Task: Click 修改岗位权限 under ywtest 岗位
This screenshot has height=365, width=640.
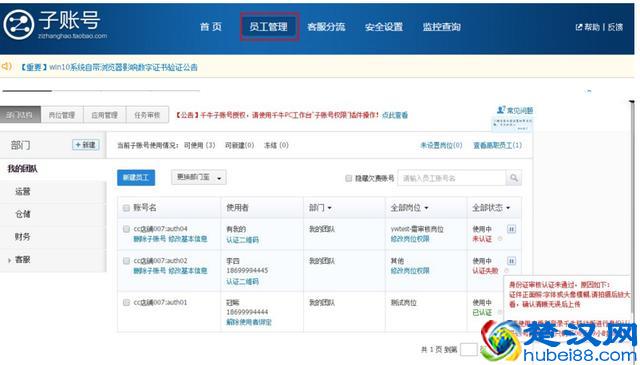Action: (x=410, y=239)
